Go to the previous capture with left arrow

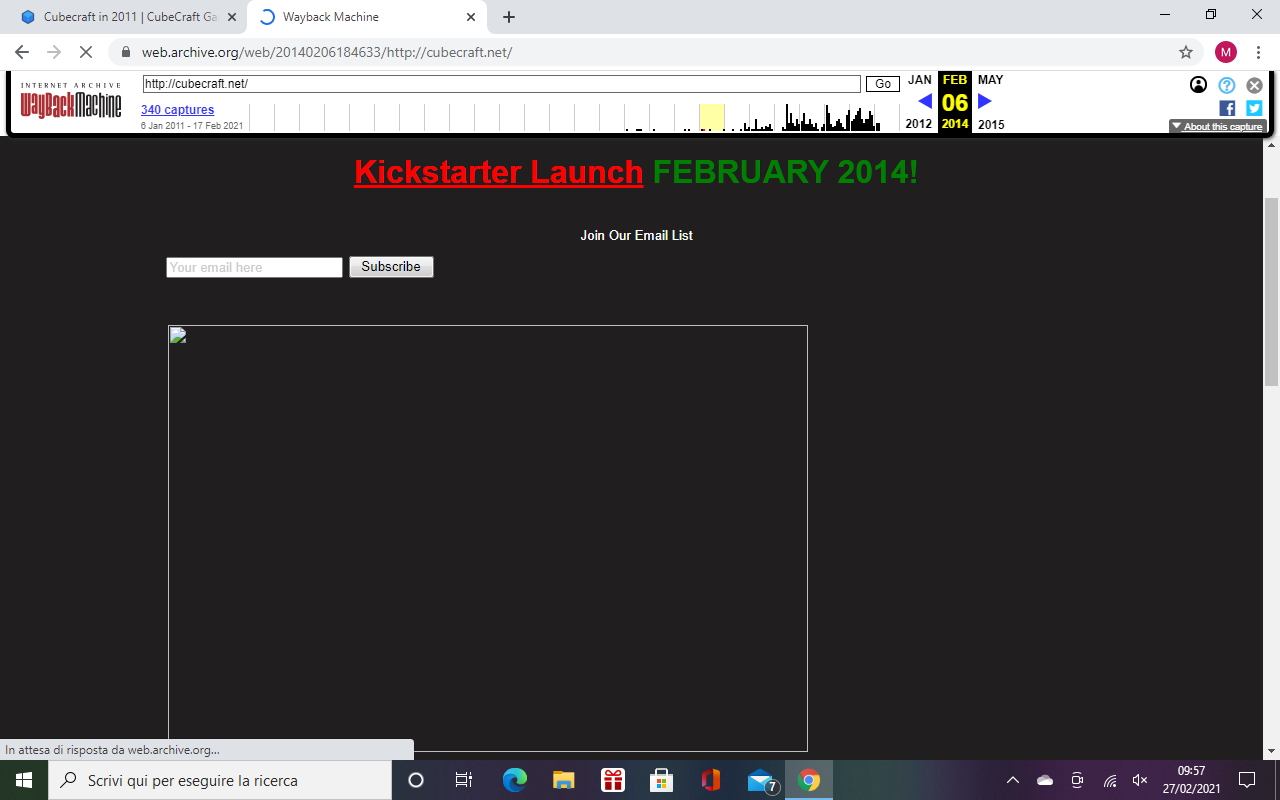click(x=925, y=101)
